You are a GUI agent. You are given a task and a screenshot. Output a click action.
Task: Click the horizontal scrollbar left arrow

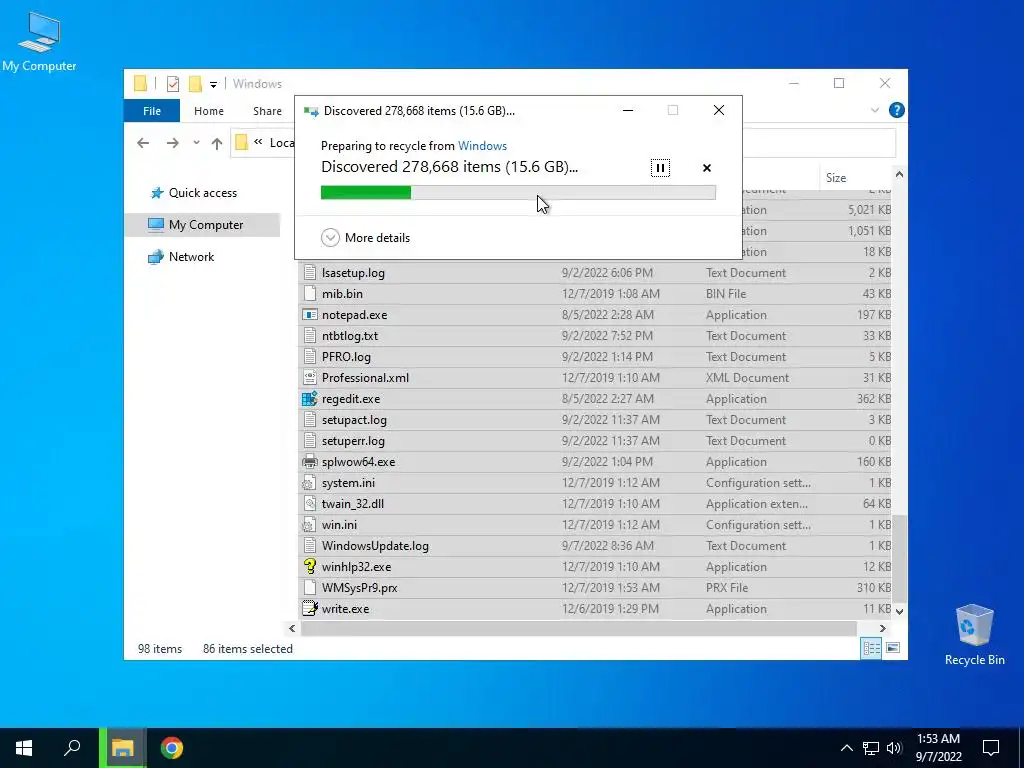pyautogui.click(x=292, y=628)
